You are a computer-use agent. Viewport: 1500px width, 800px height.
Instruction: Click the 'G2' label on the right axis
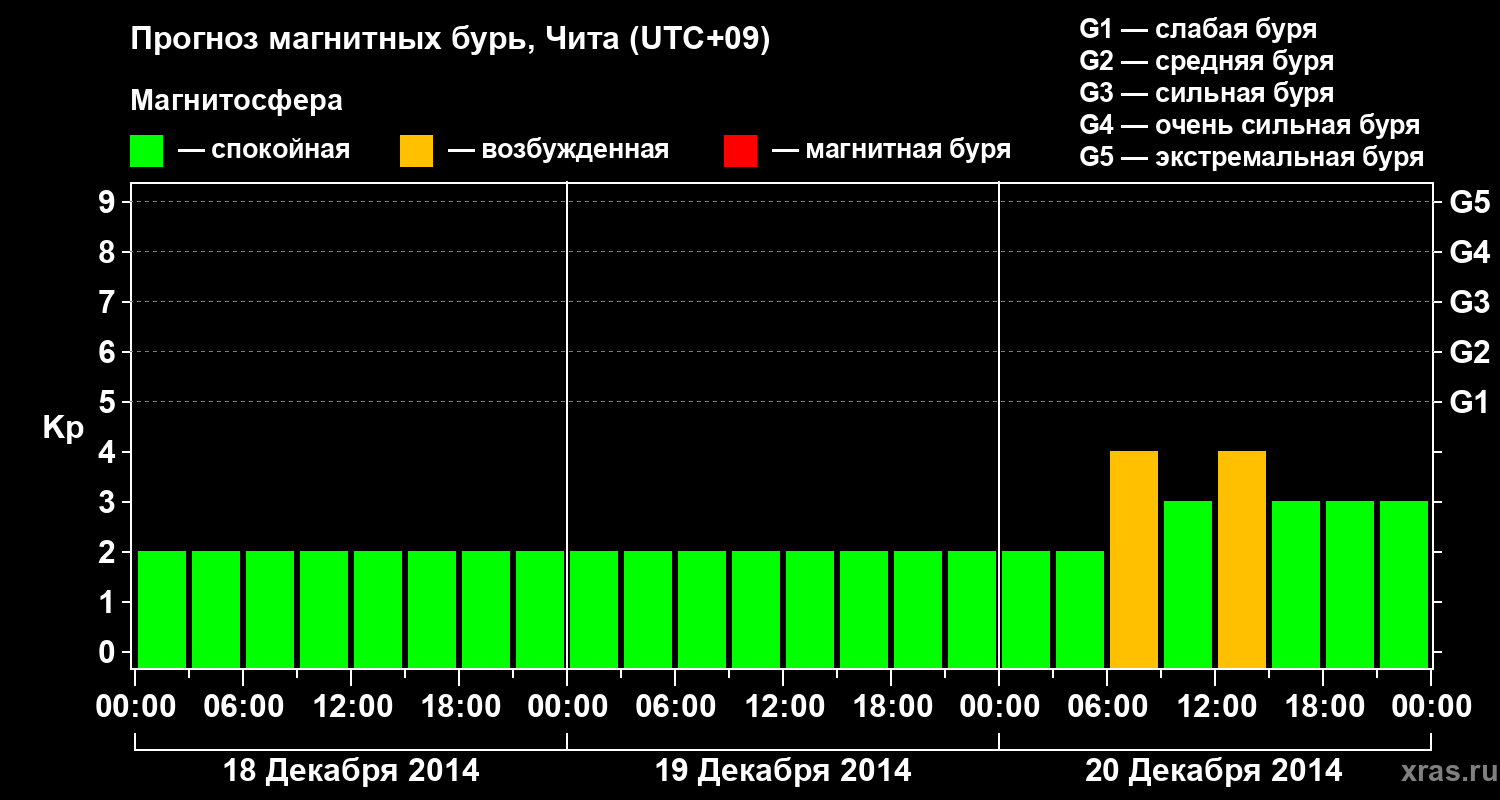[x=1469, y=352]
